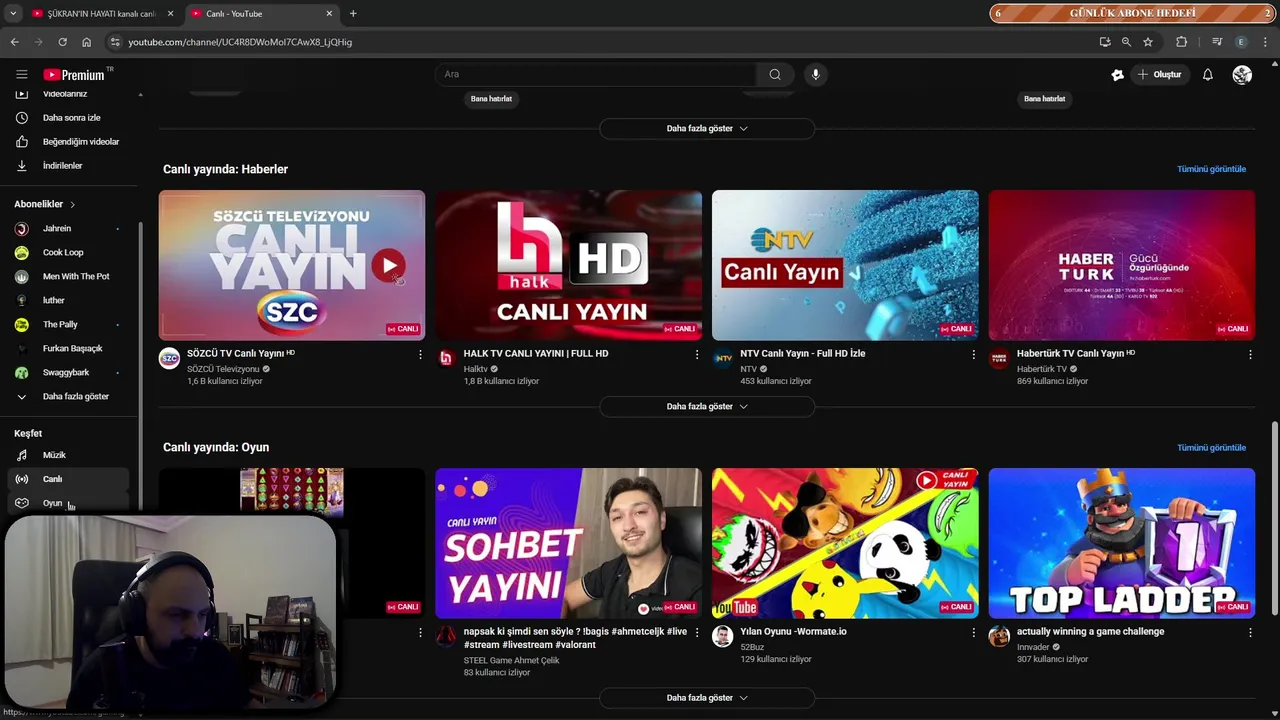Click the search magnifier button

pos(775,74)
